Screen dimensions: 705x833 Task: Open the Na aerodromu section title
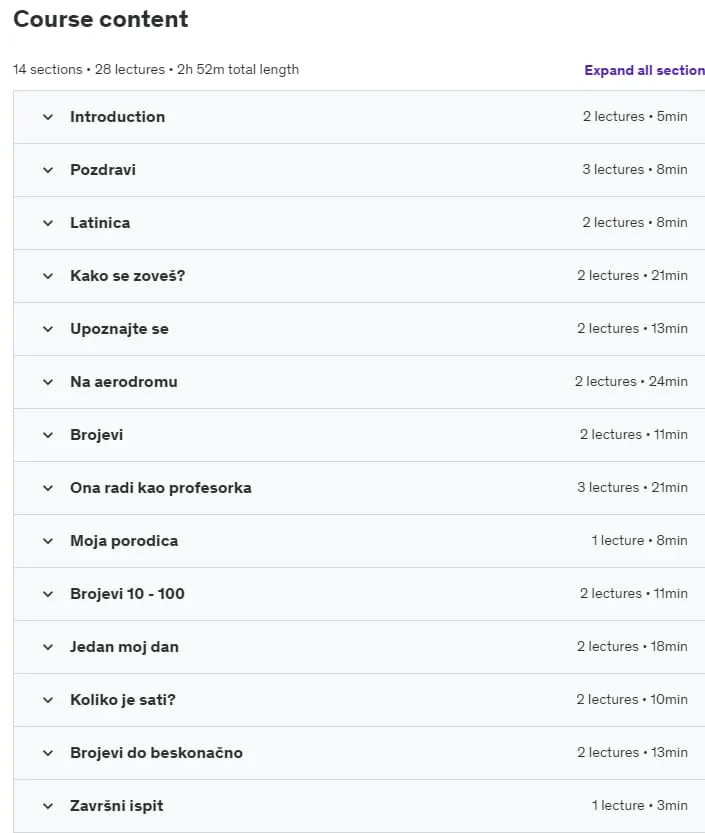pyautogui.click(x=124, y=382)
